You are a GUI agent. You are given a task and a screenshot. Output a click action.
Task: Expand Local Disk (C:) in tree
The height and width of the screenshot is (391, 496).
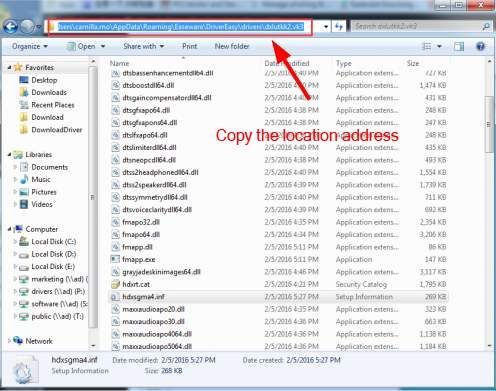coord(15,242)
